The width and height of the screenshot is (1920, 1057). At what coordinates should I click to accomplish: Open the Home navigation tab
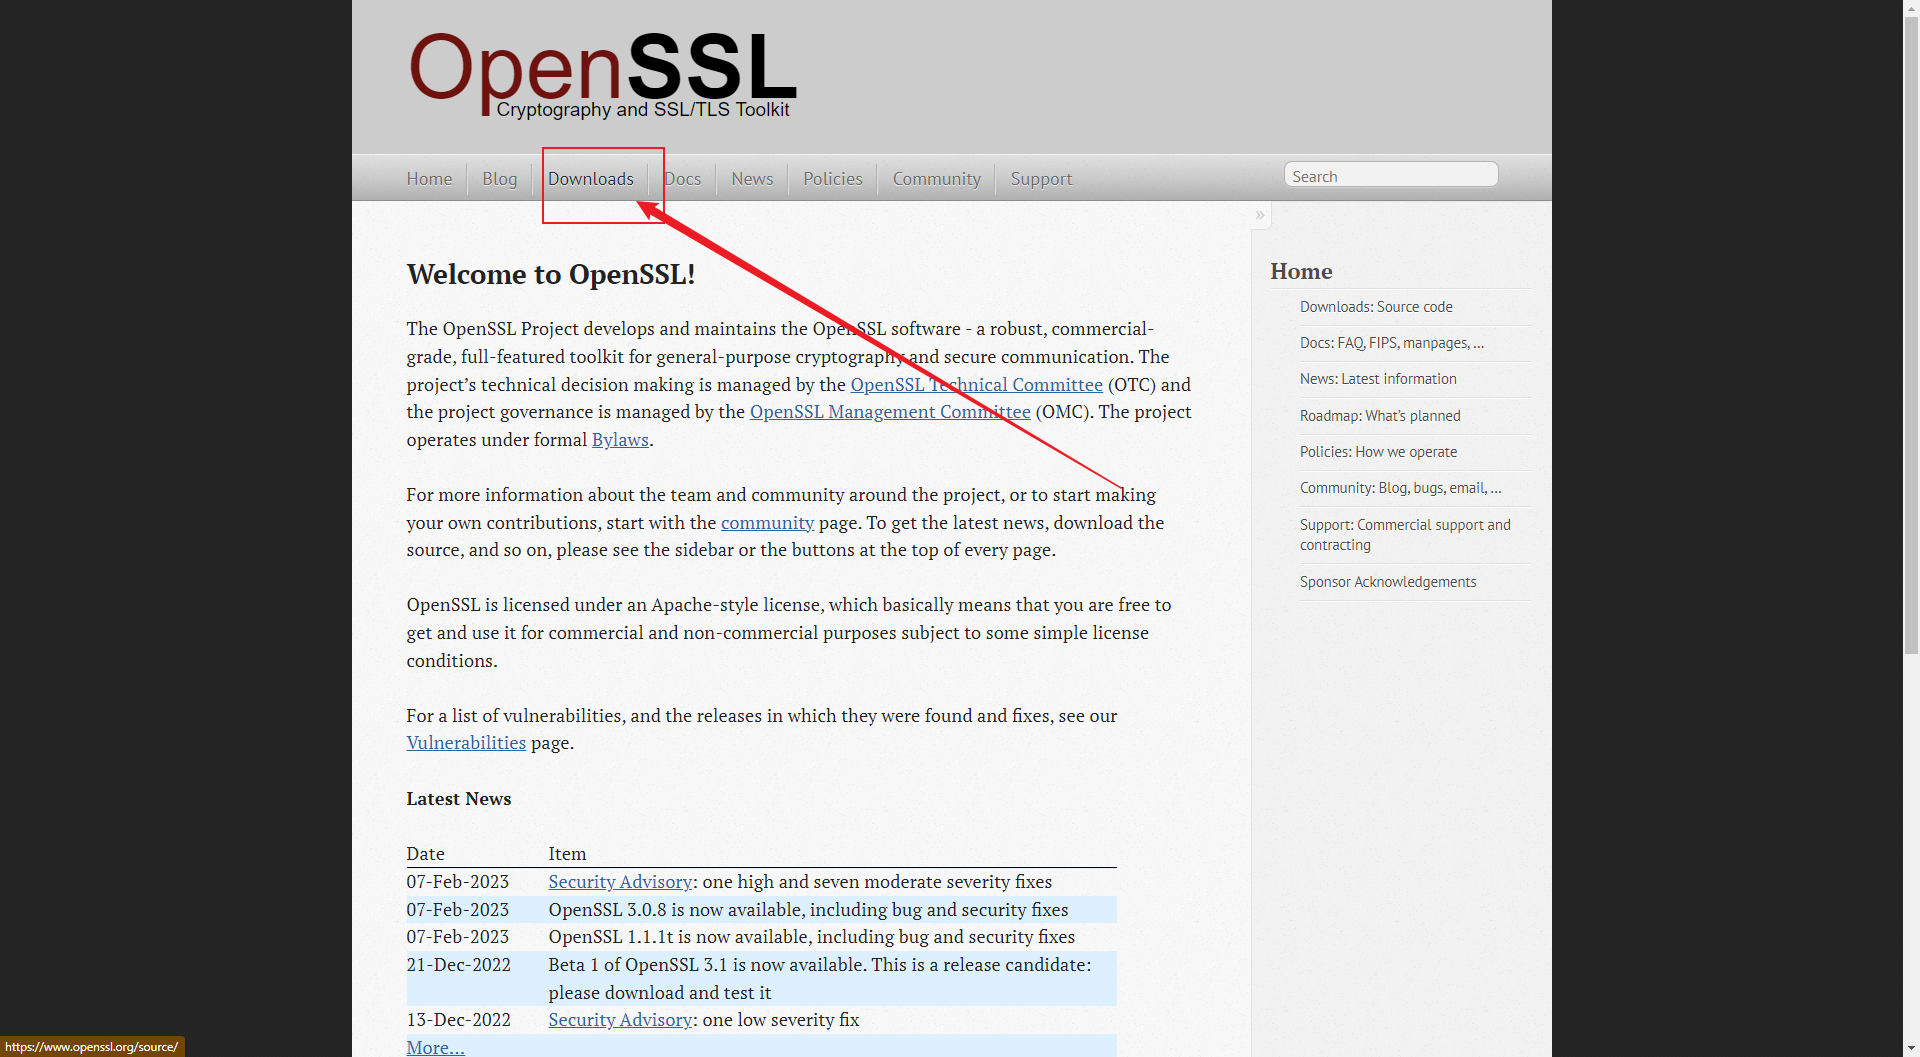(x=429, y=179)
